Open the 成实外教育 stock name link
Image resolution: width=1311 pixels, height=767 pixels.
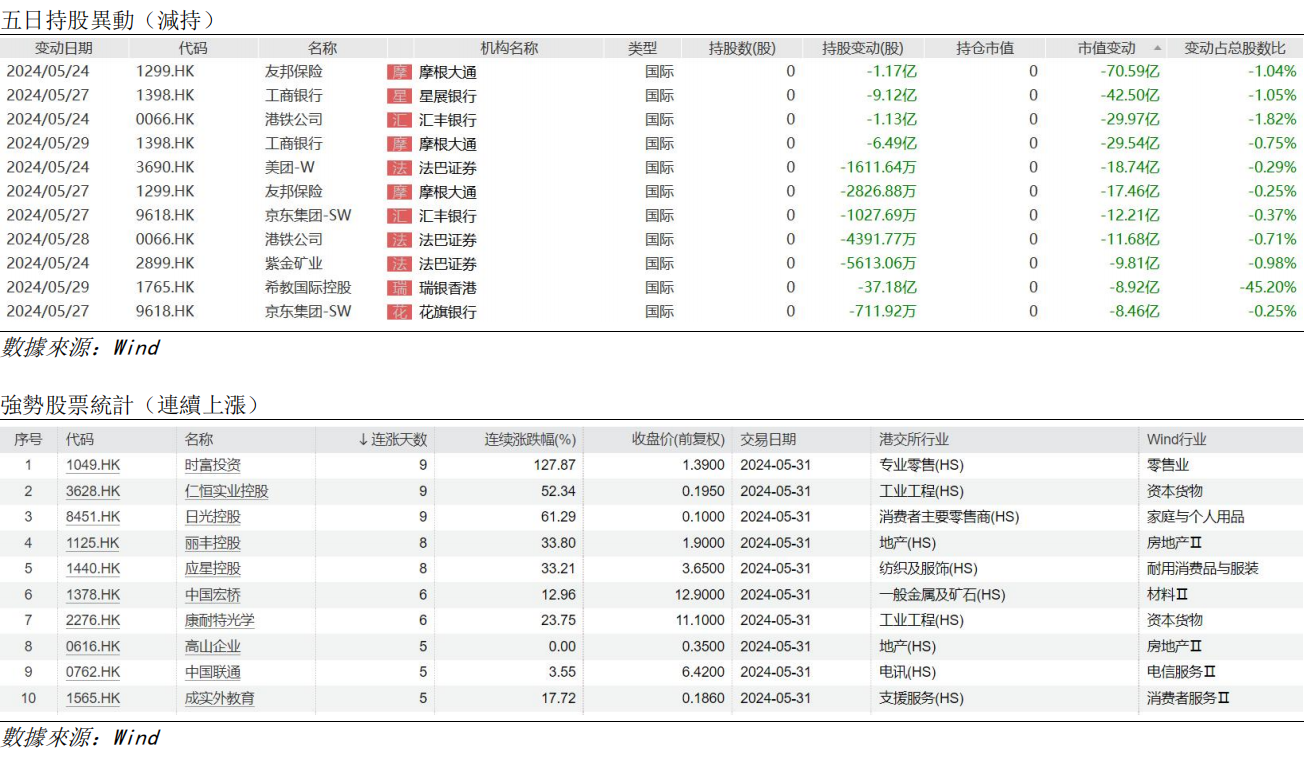pos(220,698)
